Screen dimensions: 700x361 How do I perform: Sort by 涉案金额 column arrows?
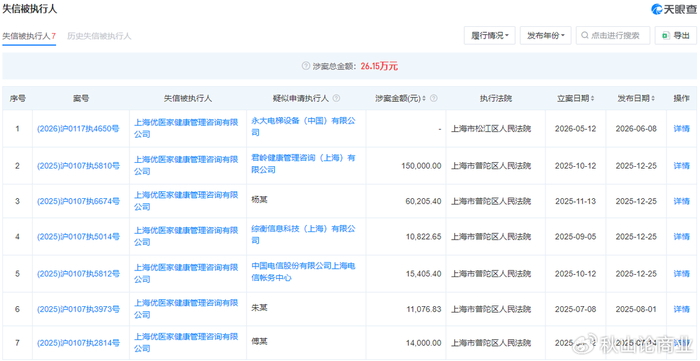(x=424, y=99)
